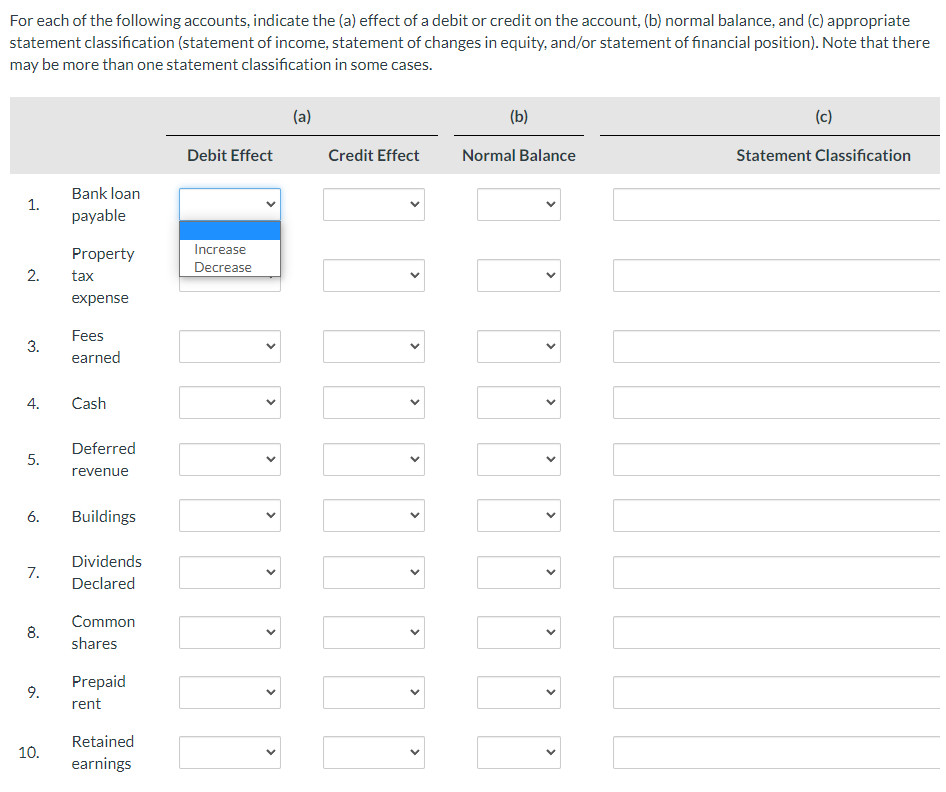Click the 'Cash' account label
This screenshot has height=792, width=946.
point(89,403)
